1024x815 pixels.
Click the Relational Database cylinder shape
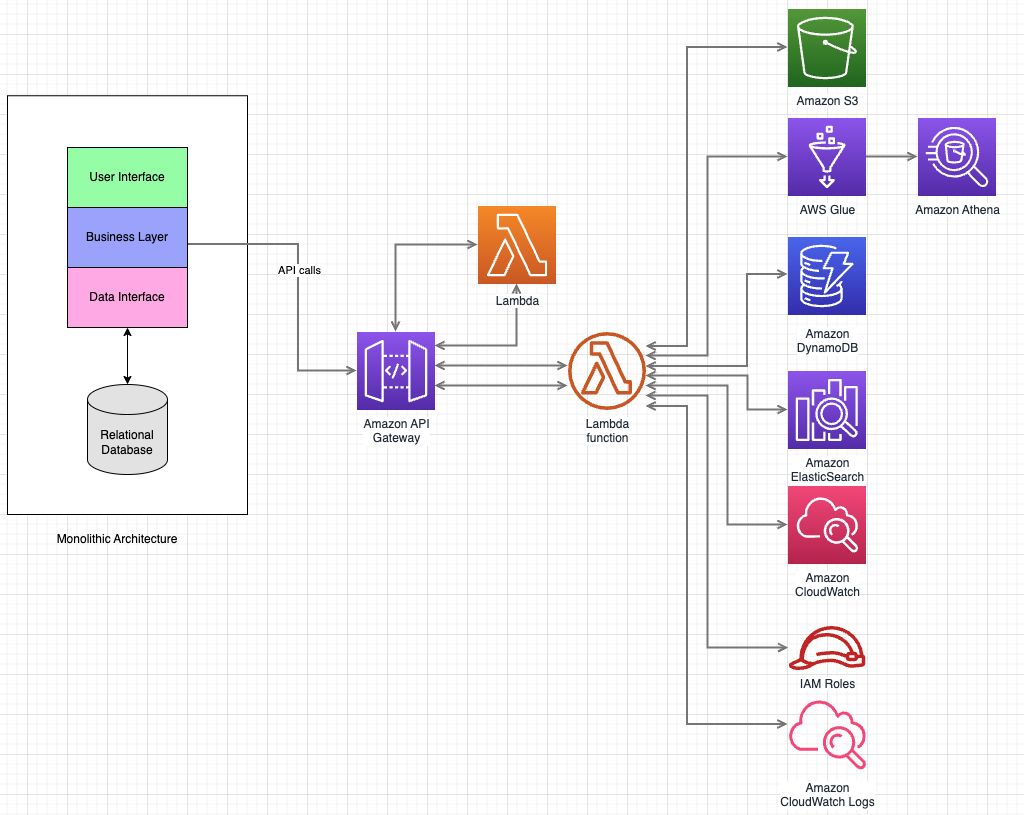click(127, 429)
